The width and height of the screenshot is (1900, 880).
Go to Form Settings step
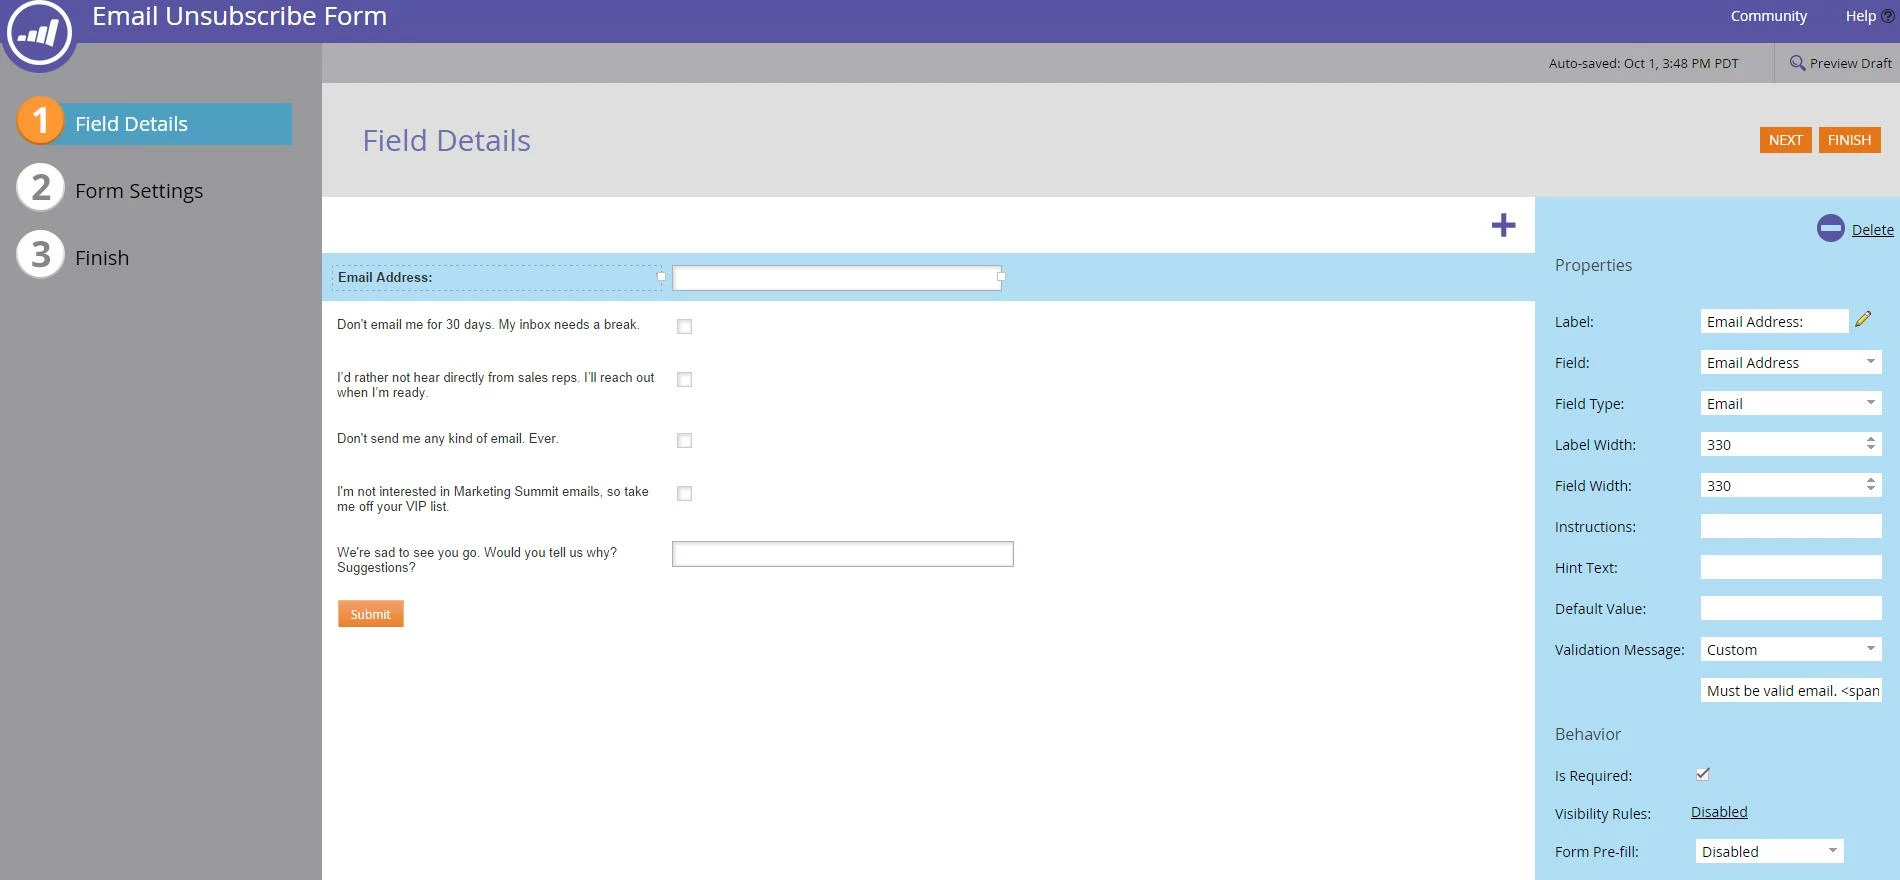pos(139,190)
